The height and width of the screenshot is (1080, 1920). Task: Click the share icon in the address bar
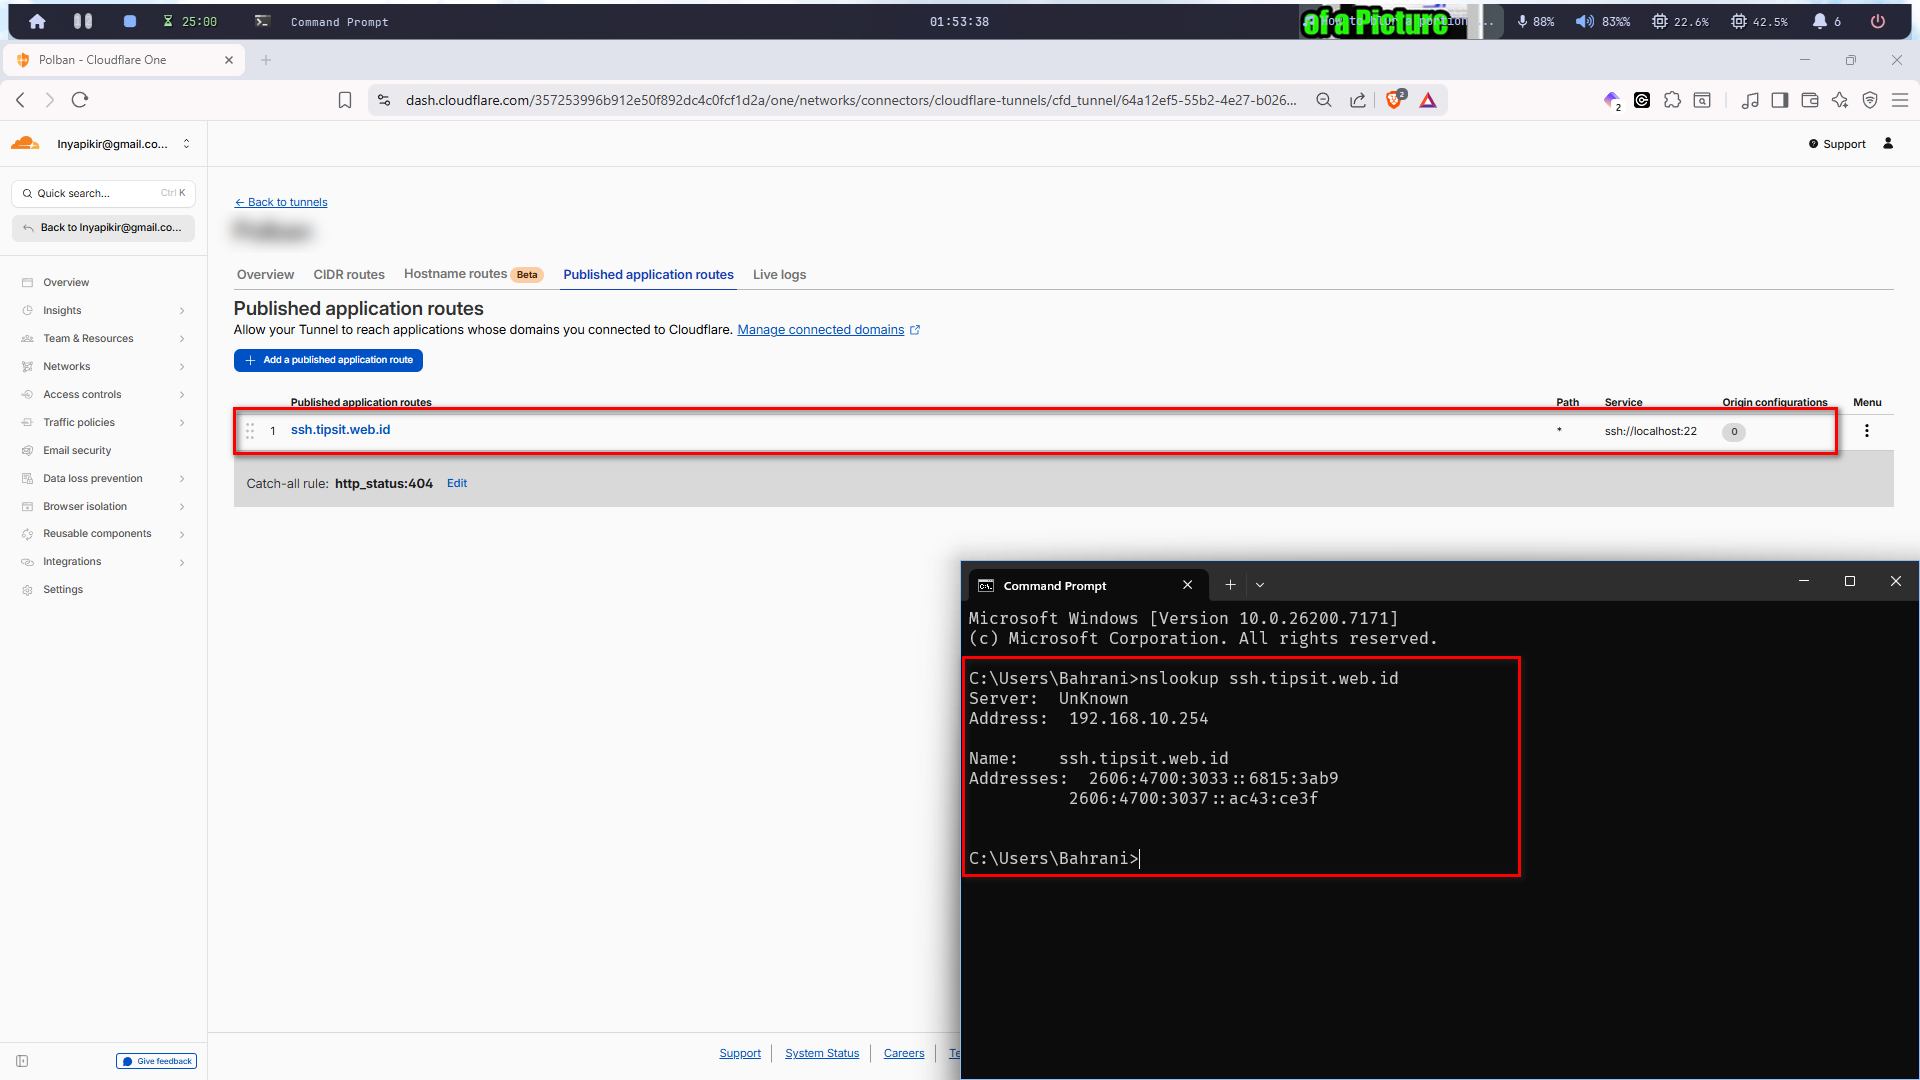click(x=1358, y=100)
